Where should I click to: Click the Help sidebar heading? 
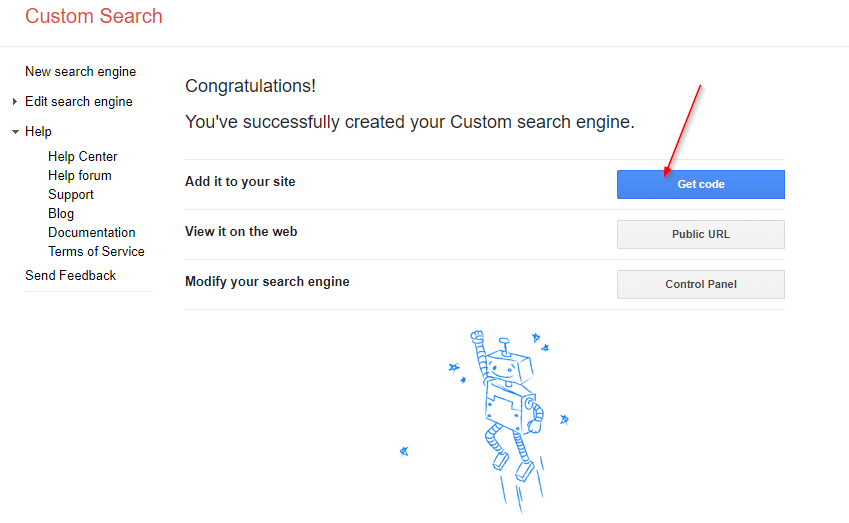(38, 132)
